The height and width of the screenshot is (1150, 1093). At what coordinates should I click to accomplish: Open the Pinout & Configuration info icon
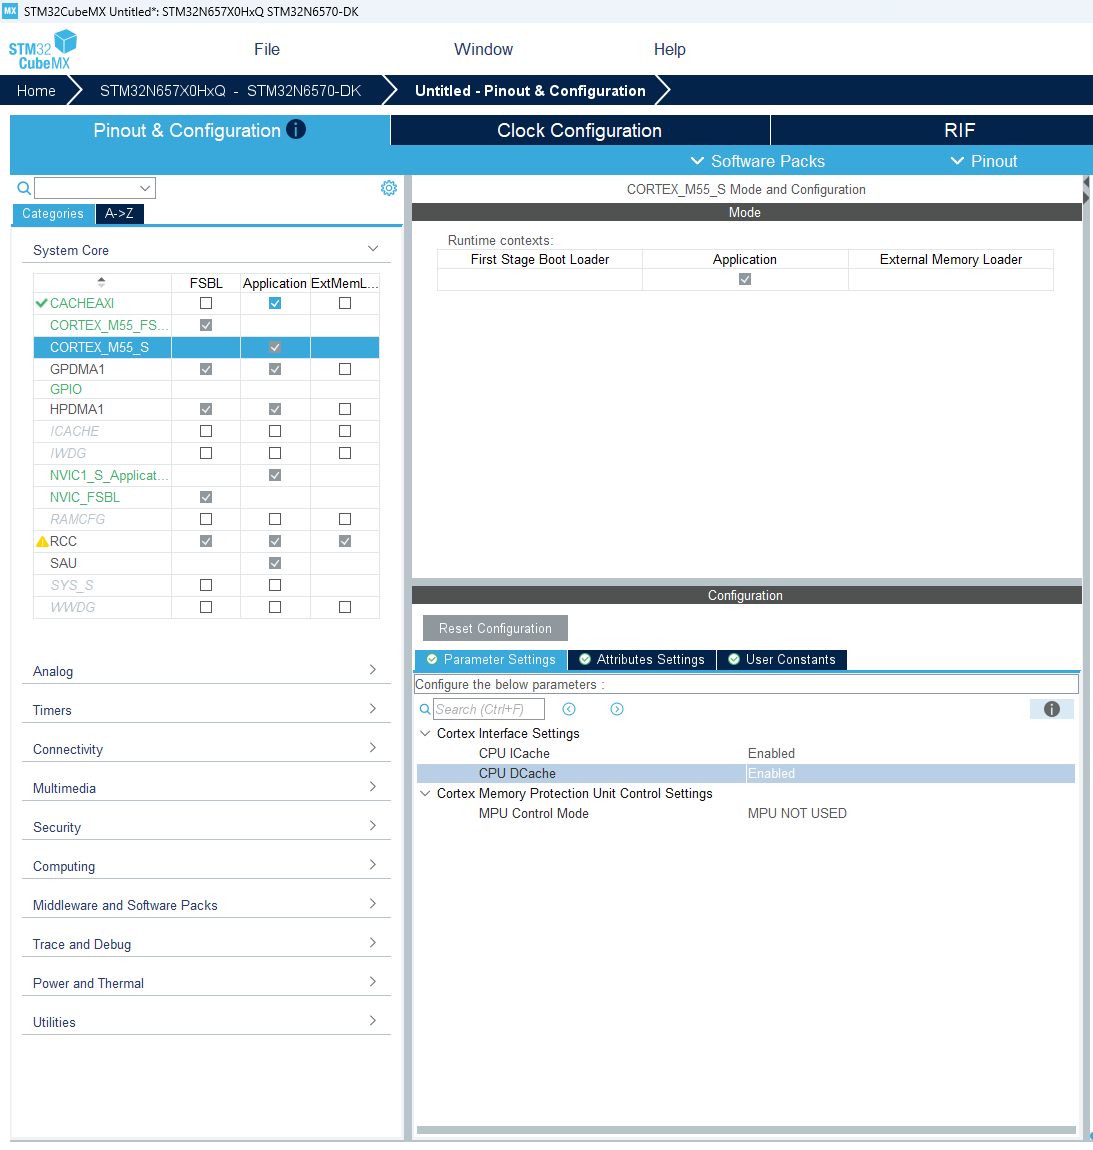(x=296, y=129)
